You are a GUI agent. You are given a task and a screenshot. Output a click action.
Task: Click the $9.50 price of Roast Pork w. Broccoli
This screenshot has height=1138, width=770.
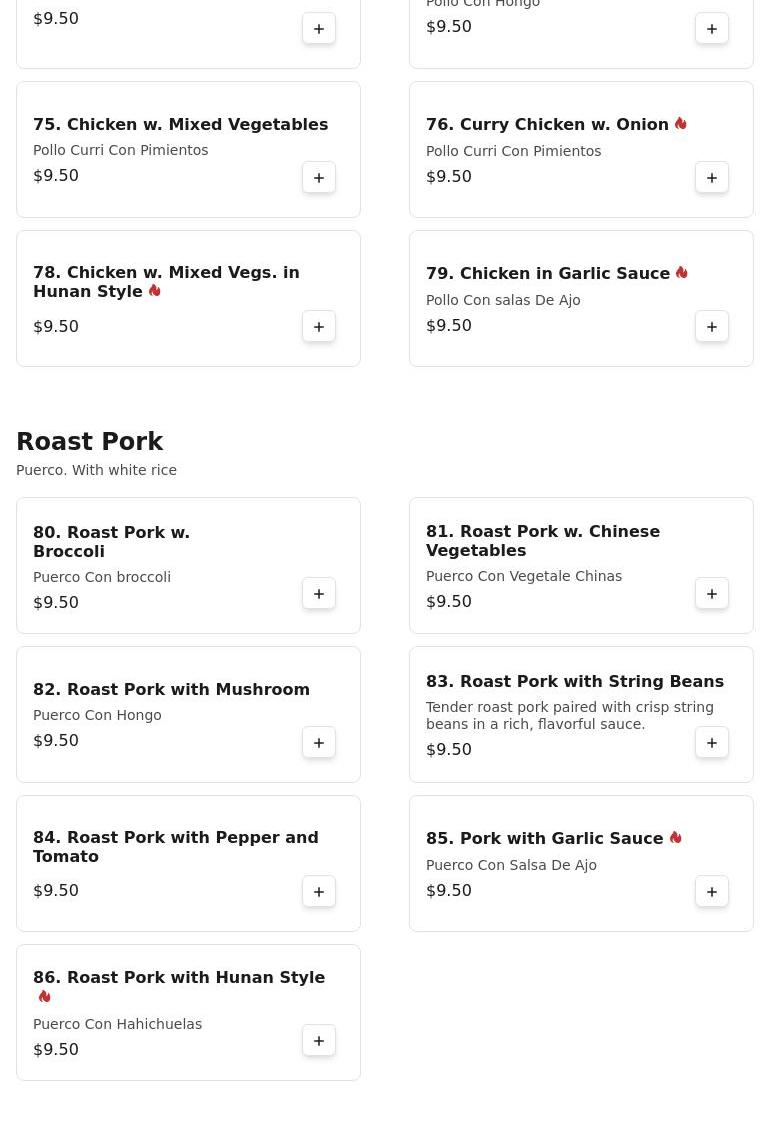tap(56, 603)
